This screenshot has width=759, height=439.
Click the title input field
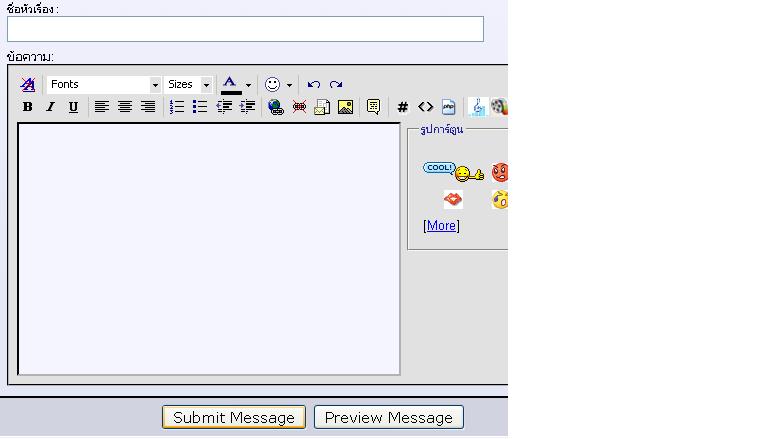point(245,29)
